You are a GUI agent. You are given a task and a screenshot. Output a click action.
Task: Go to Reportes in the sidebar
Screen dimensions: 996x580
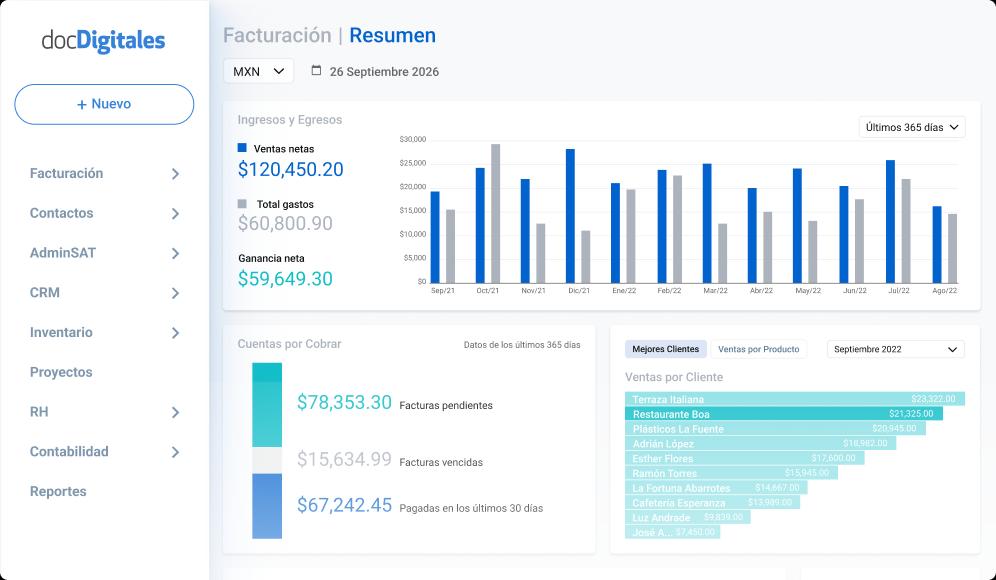(58, 492)
